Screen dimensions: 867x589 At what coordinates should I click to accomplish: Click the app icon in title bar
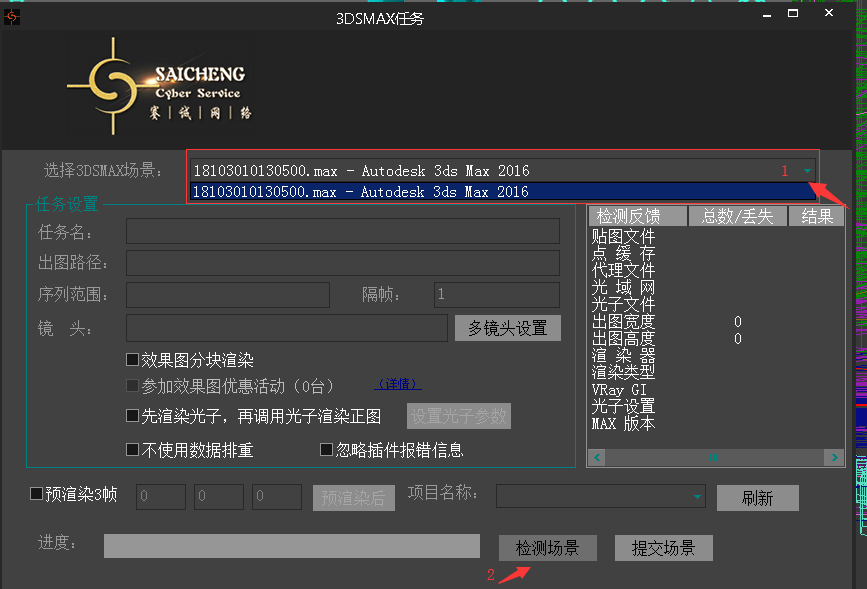[x=12, y=15]
